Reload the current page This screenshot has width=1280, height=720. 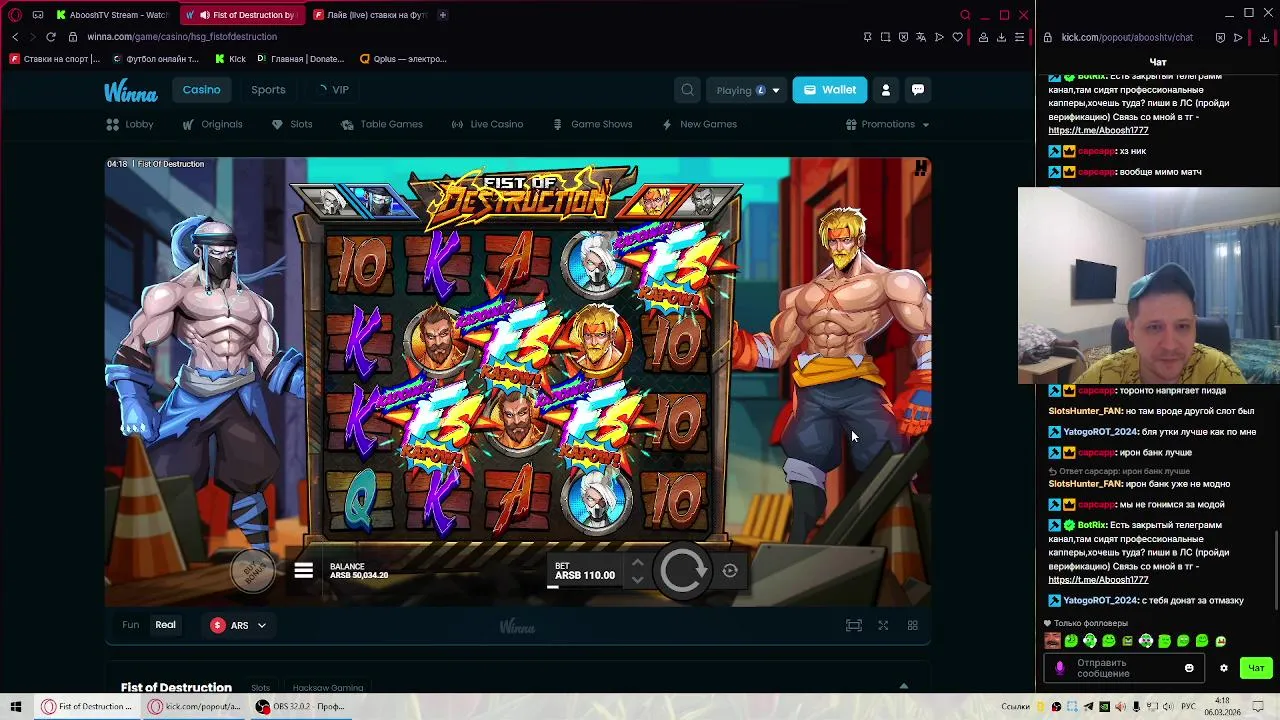51,37
